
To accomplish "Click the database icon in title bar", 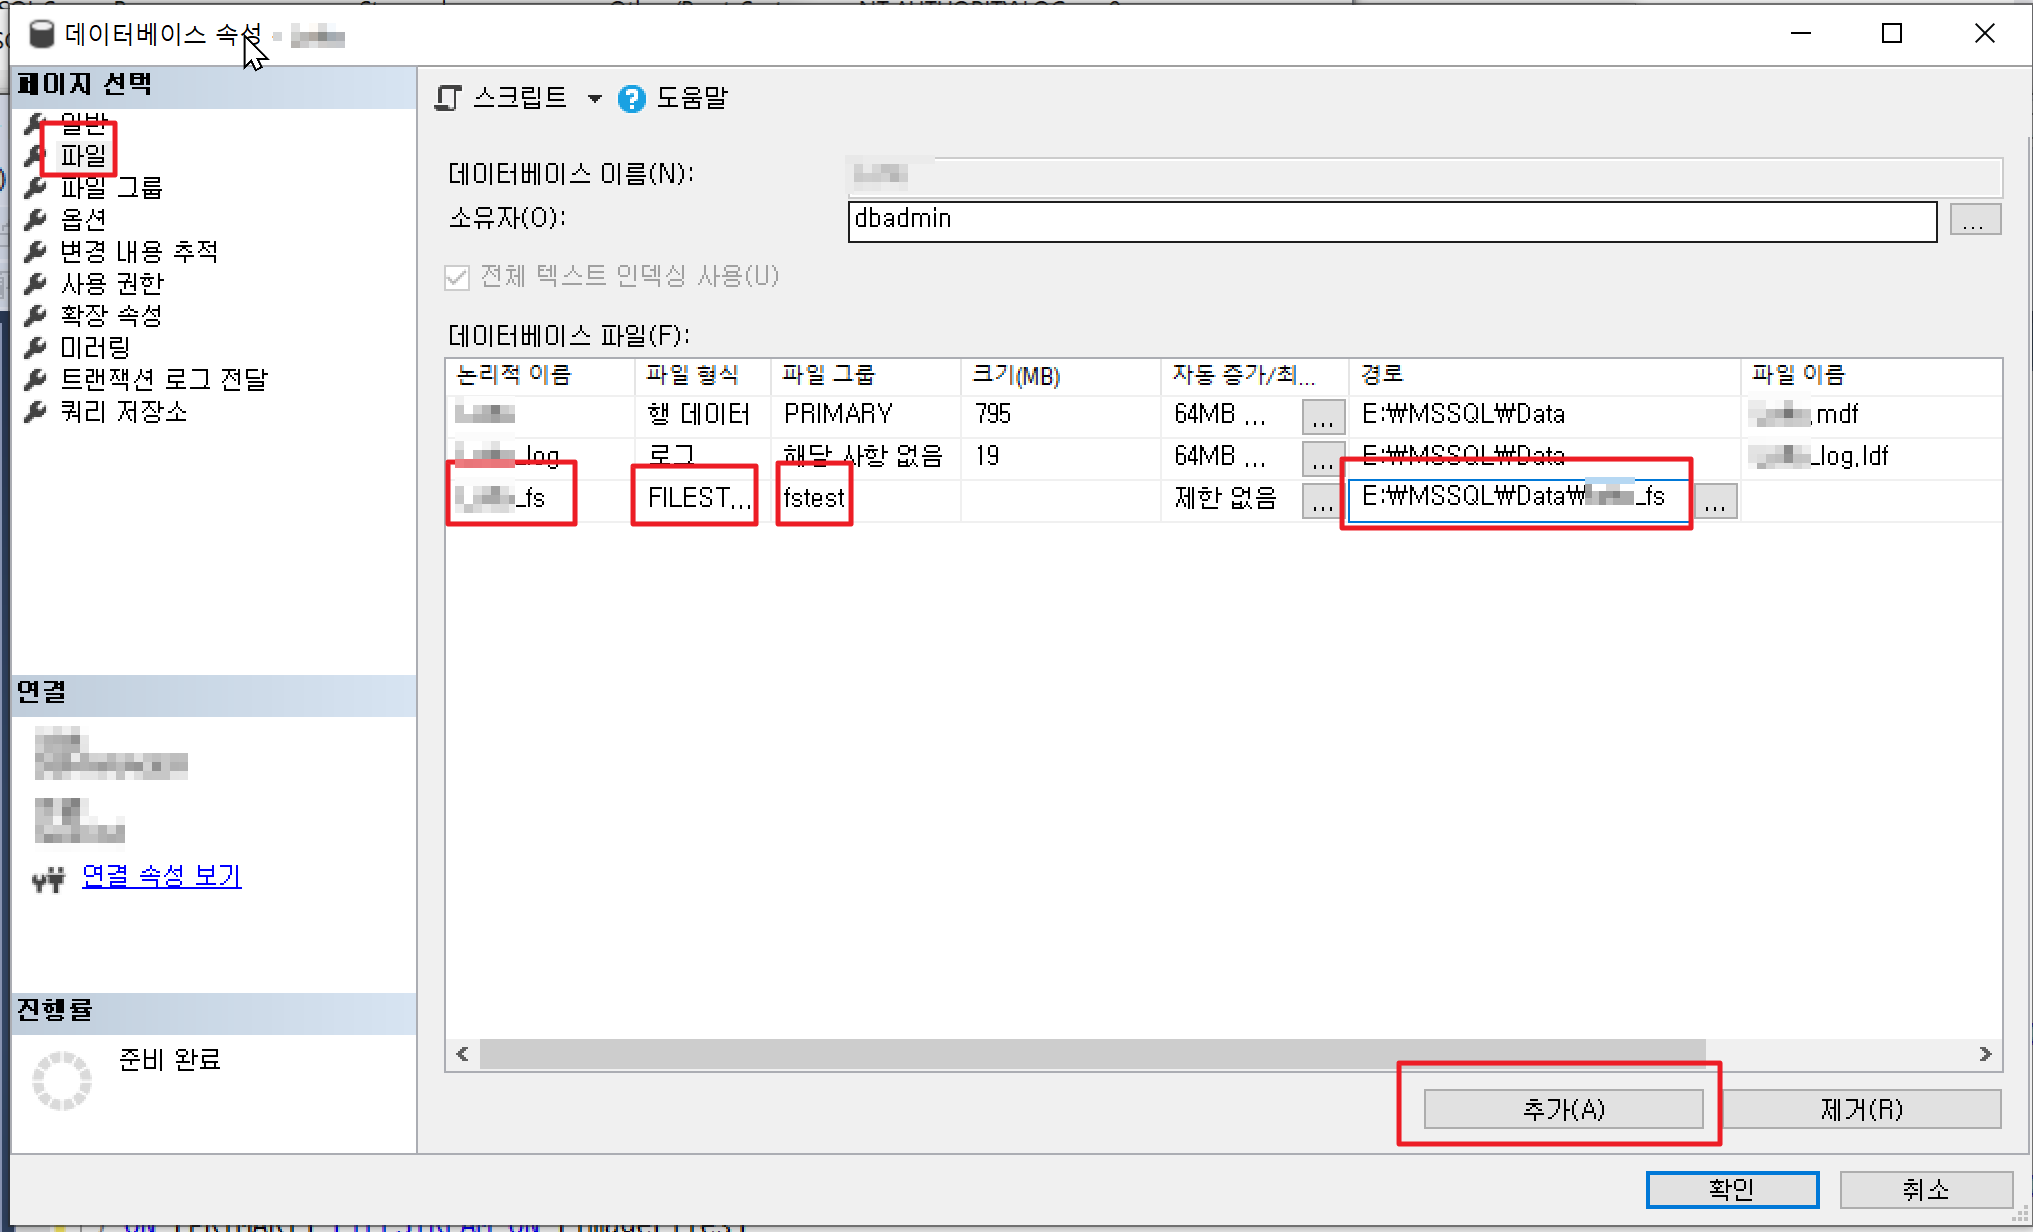I will [x=41, y=35].
